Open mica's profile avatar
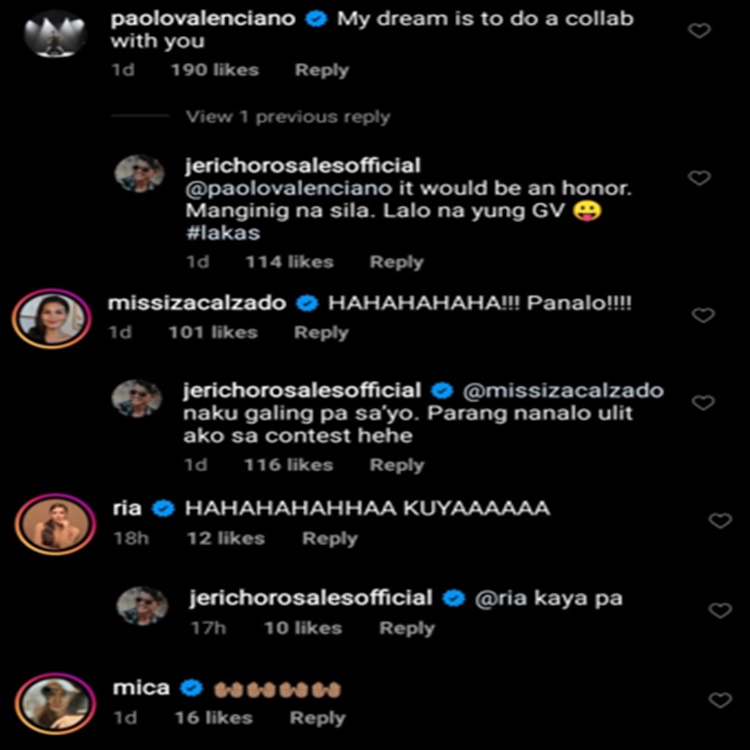 [x=53, y=703]
